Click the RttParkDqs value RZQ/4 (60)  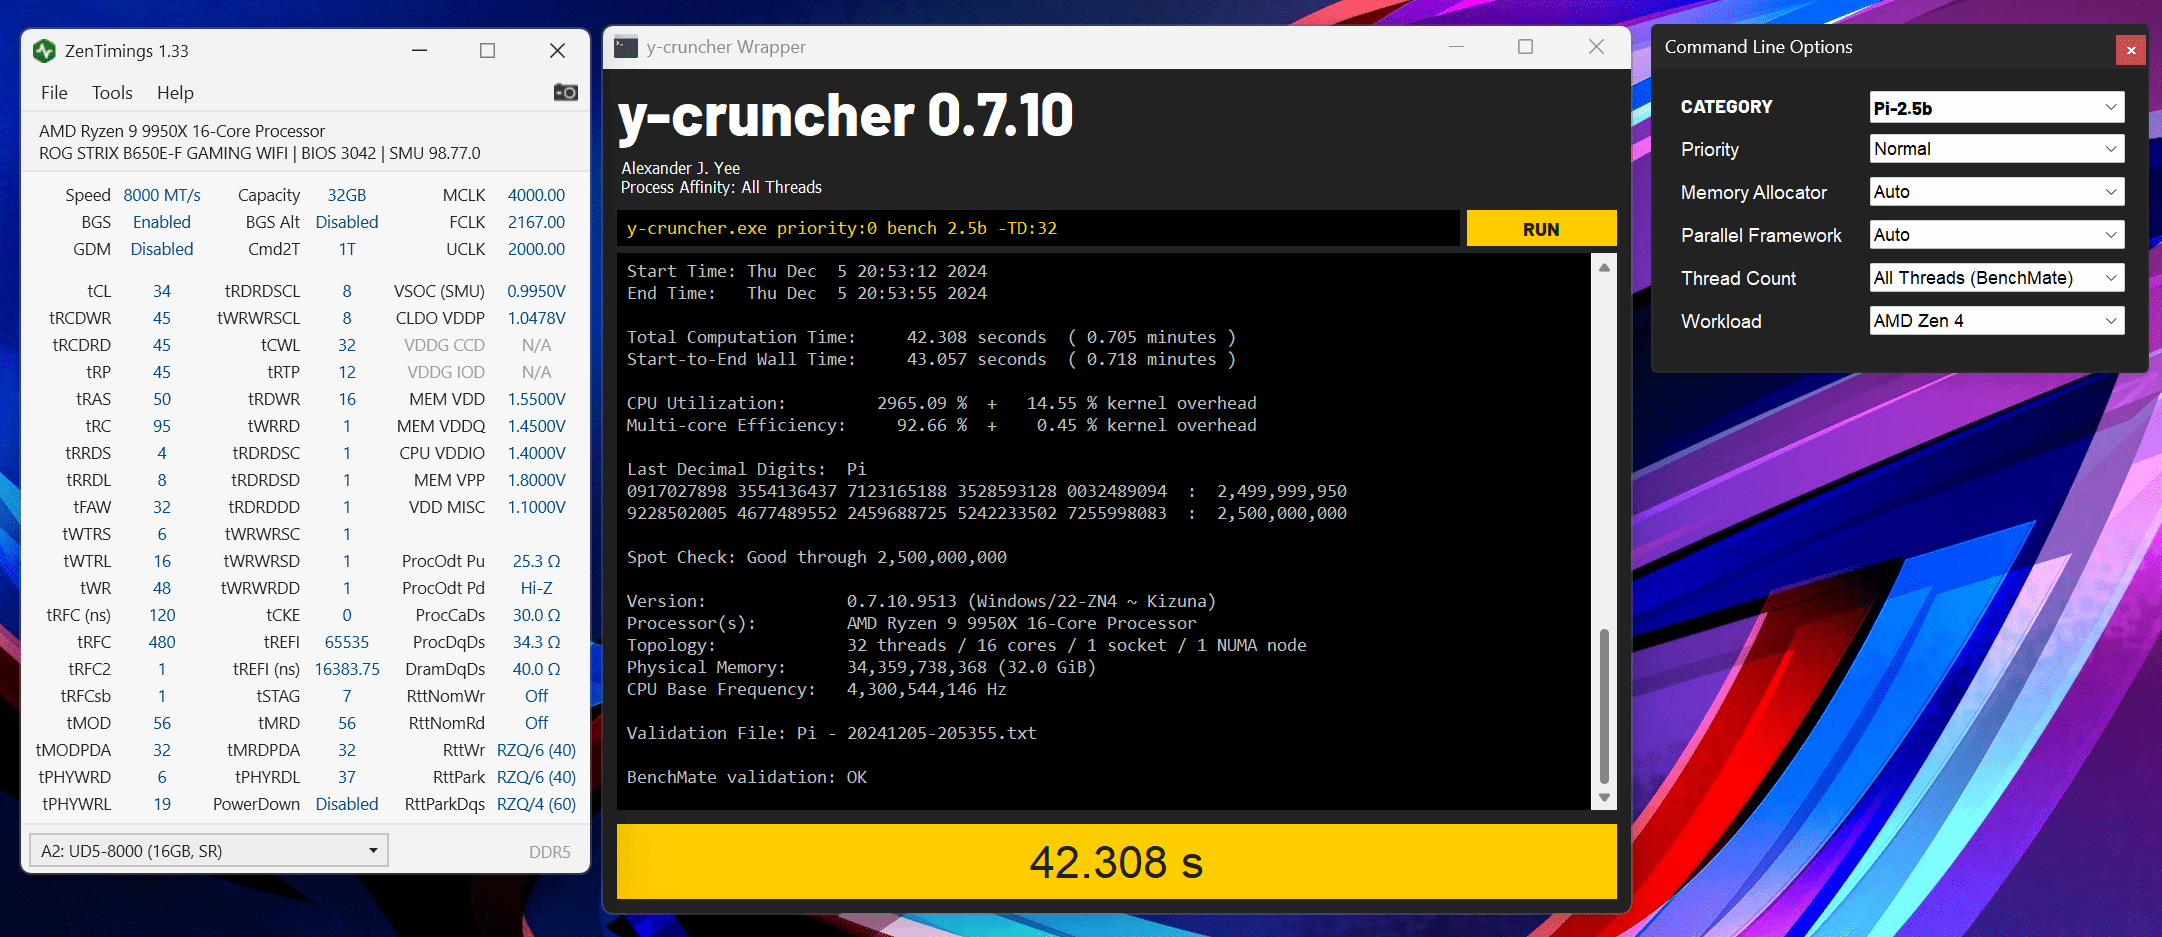point(536,804)
